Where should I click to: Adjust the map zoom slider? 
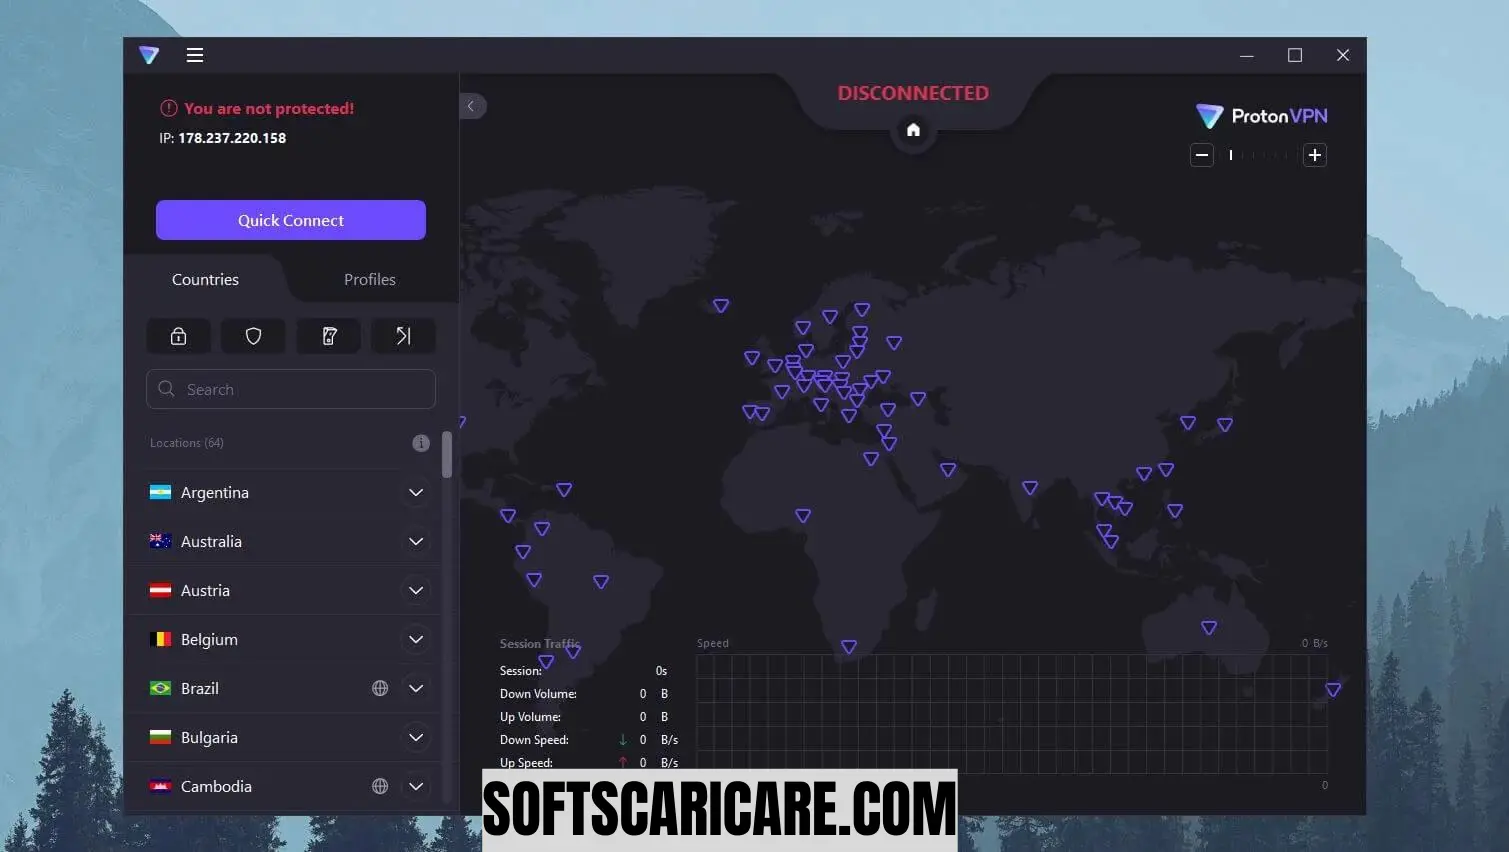tap(1258, 155)
